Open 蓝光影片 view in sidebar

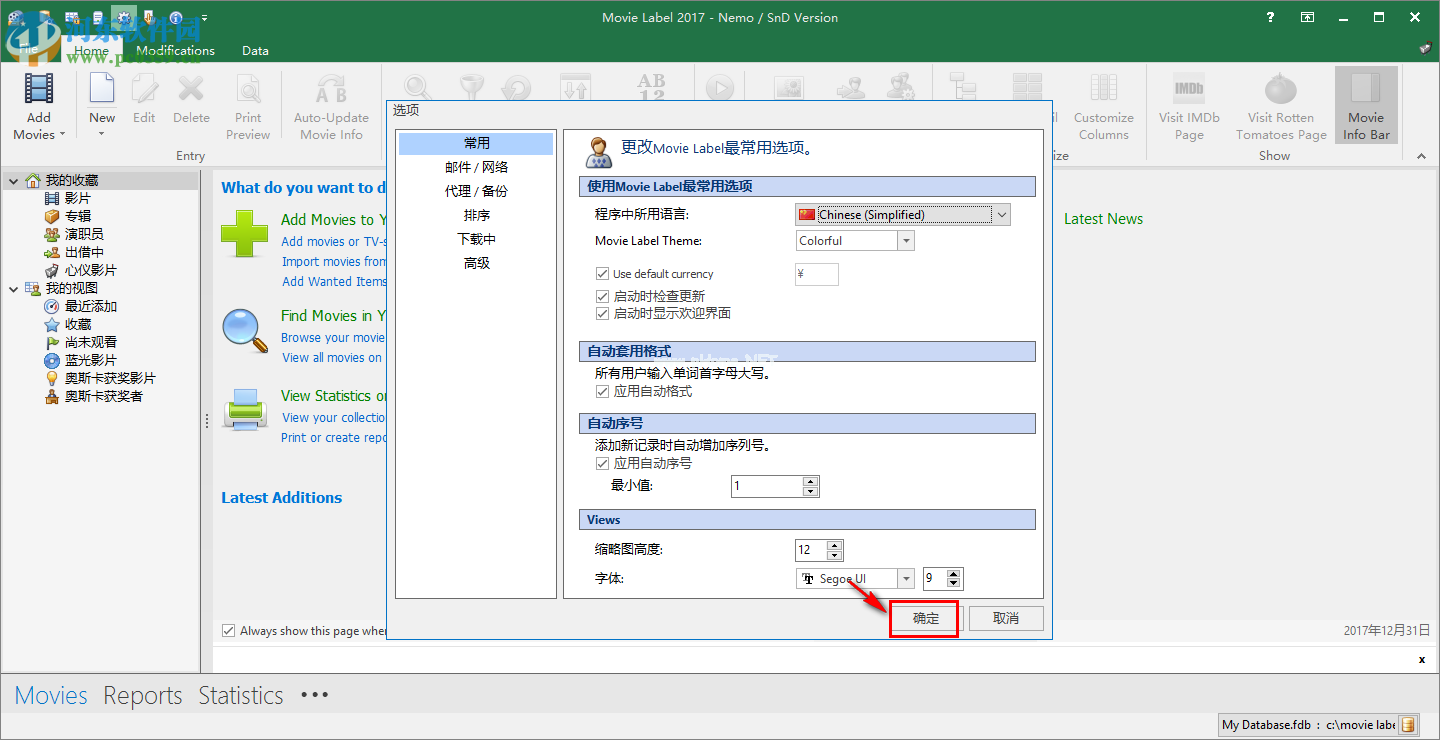(x=90, y=361)
